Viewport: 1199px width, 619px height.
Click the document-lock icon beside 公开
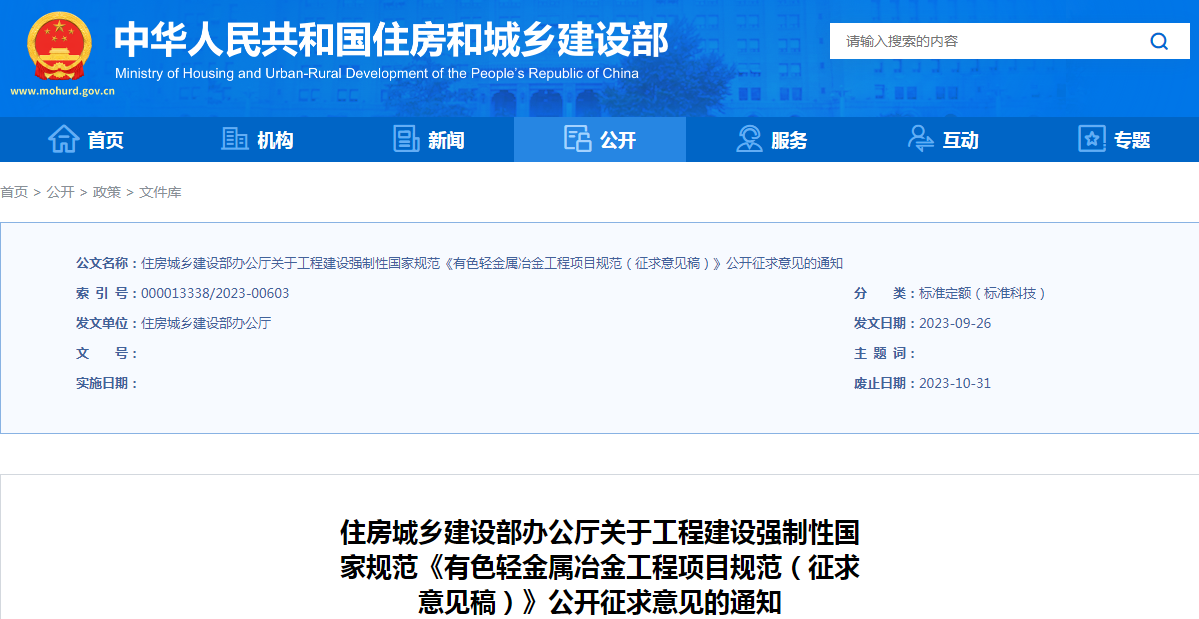(x=577, y=140)
